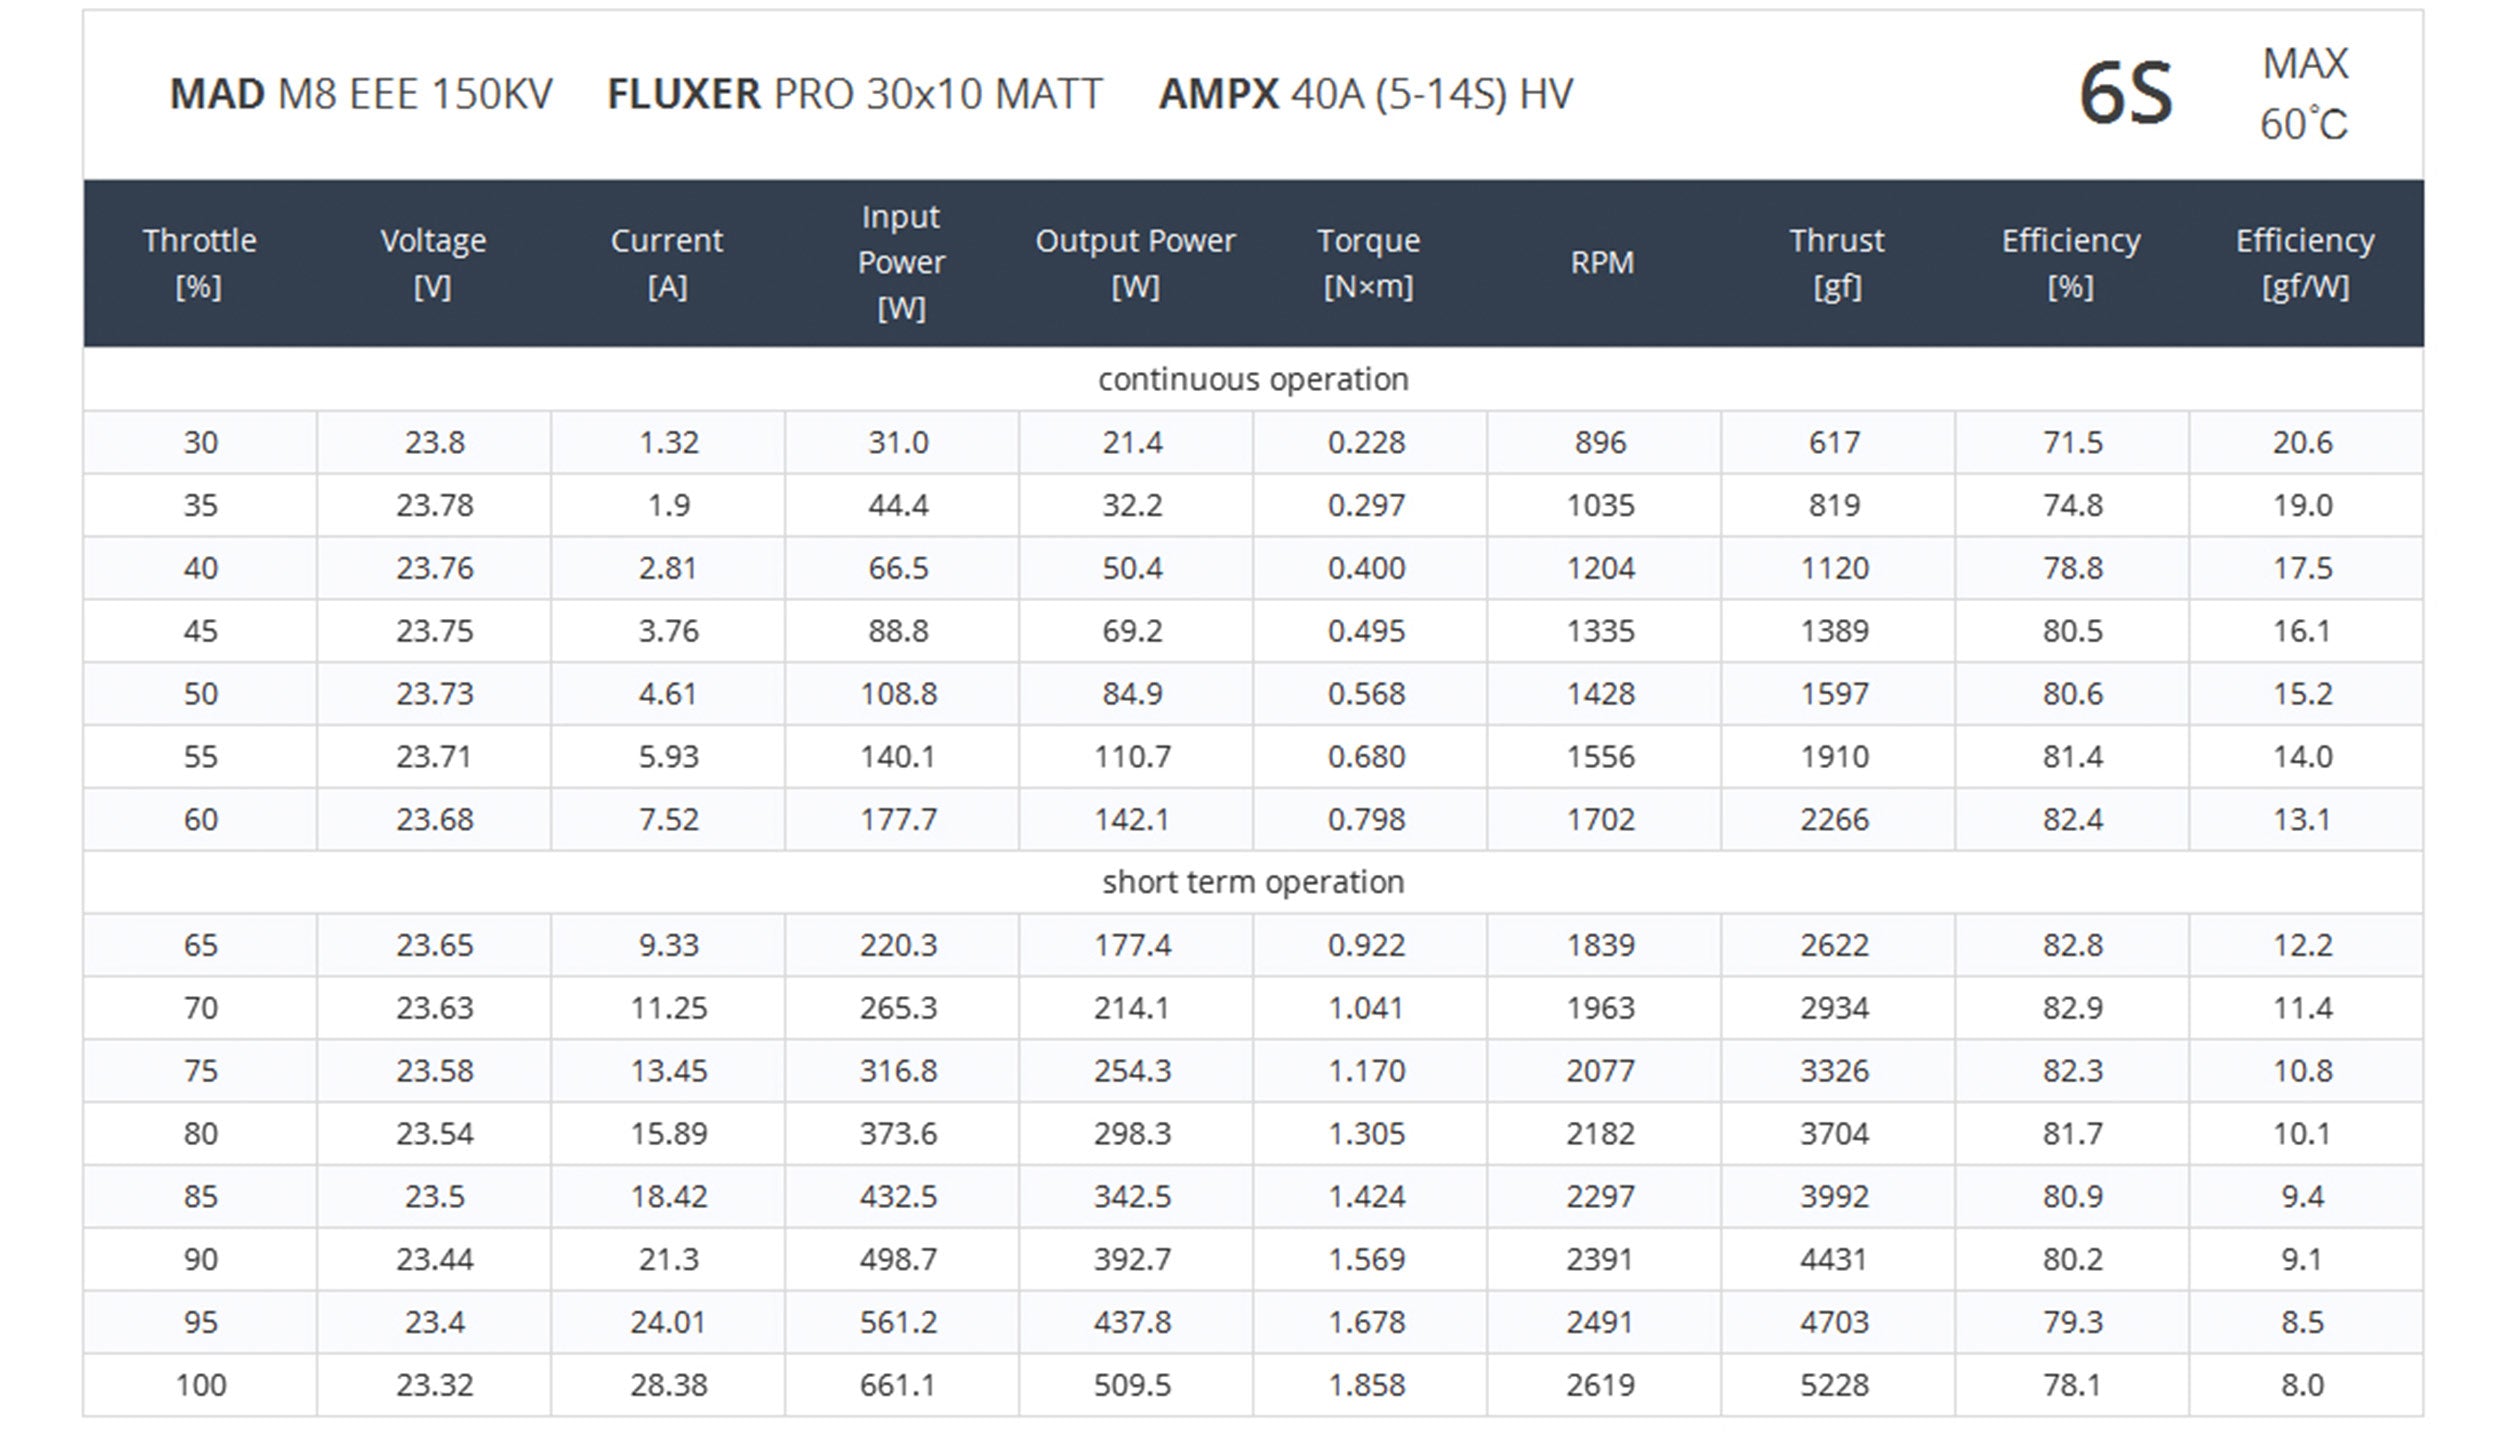This screenshot has height=1435, width=2500.
Task: Click the Efficiency [gf/W] column header
Action: [2305, 263]
